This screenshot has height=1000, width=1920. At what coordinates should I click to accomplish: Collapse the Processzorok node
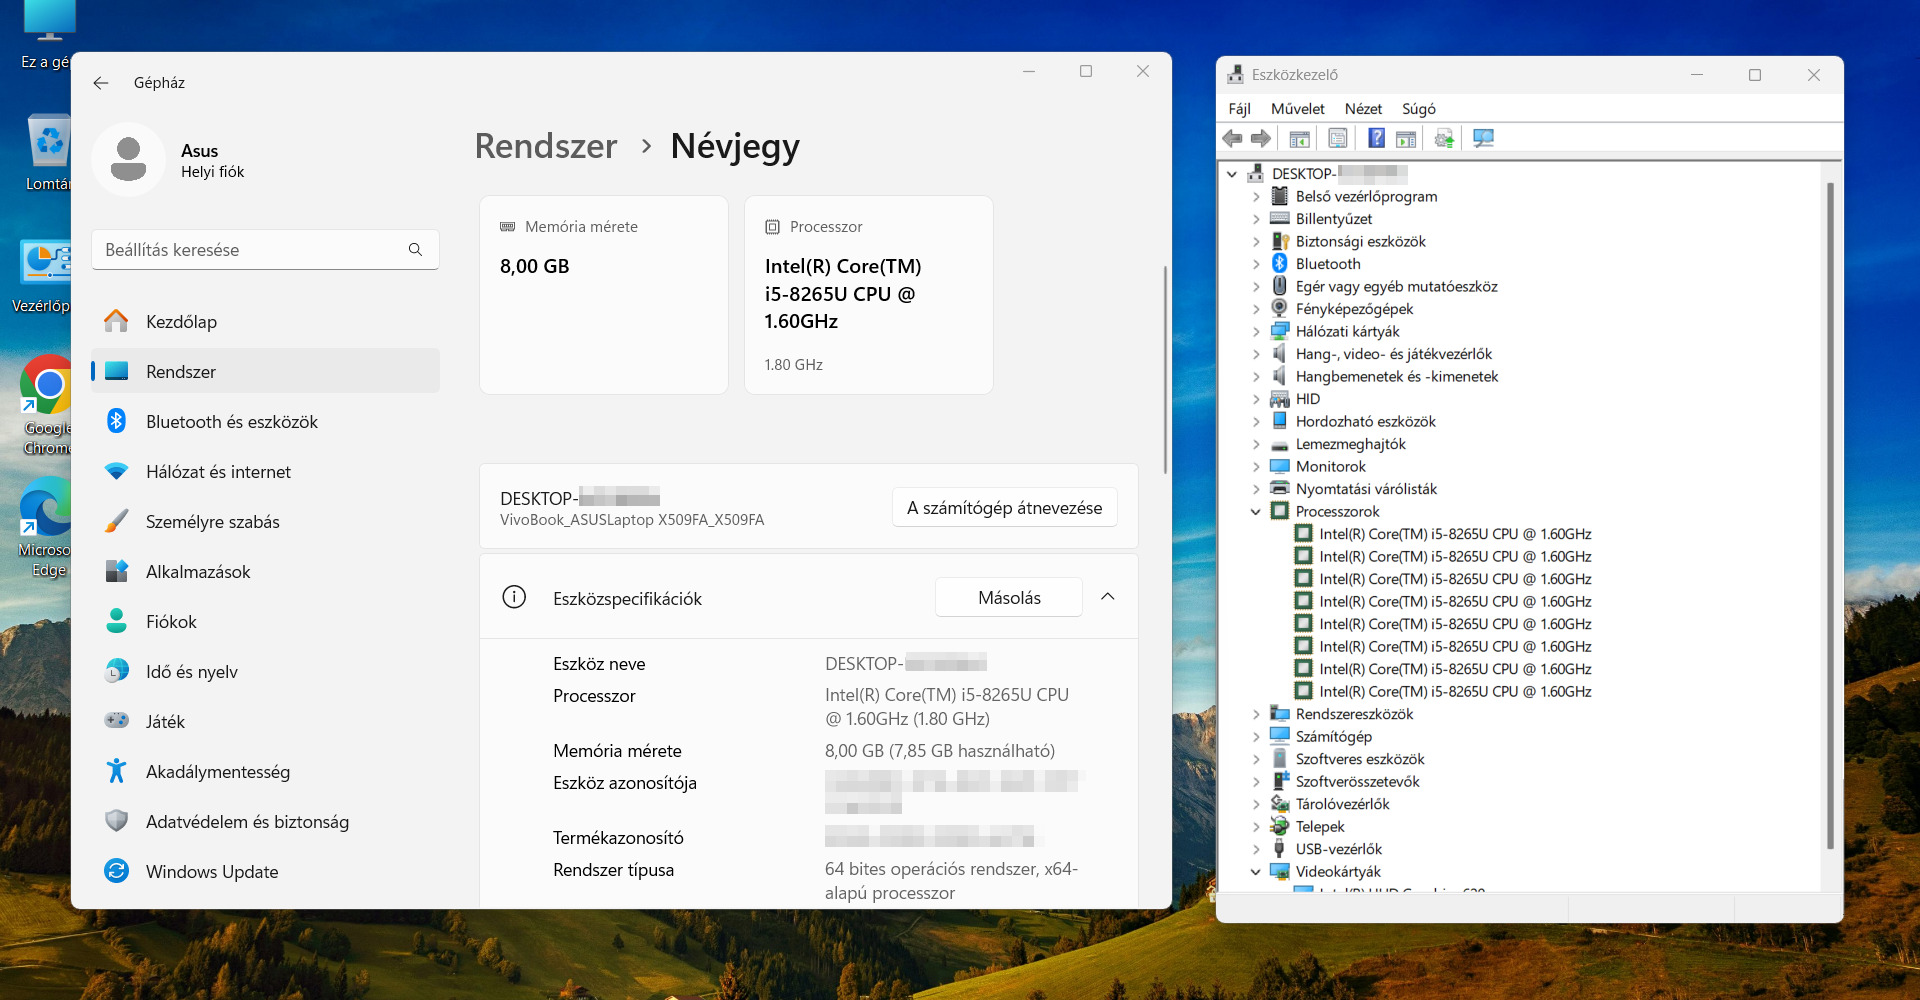click(x=1256, y=511)
